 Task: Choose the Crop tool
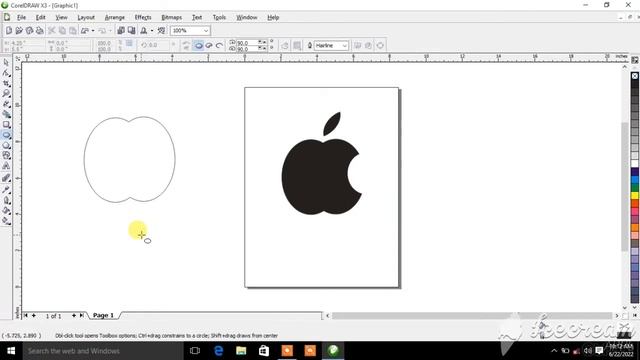(x=6, y=83)
